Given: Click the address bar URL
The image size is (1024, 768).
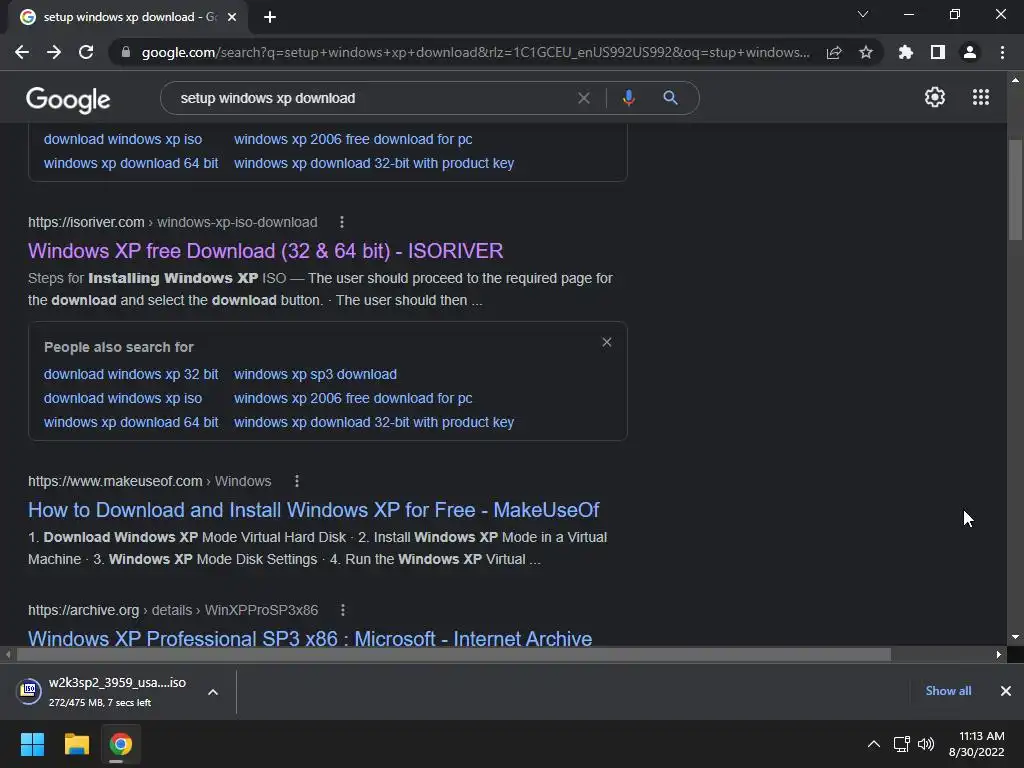Looking at the screenshot, I should [x=475, y=52].
